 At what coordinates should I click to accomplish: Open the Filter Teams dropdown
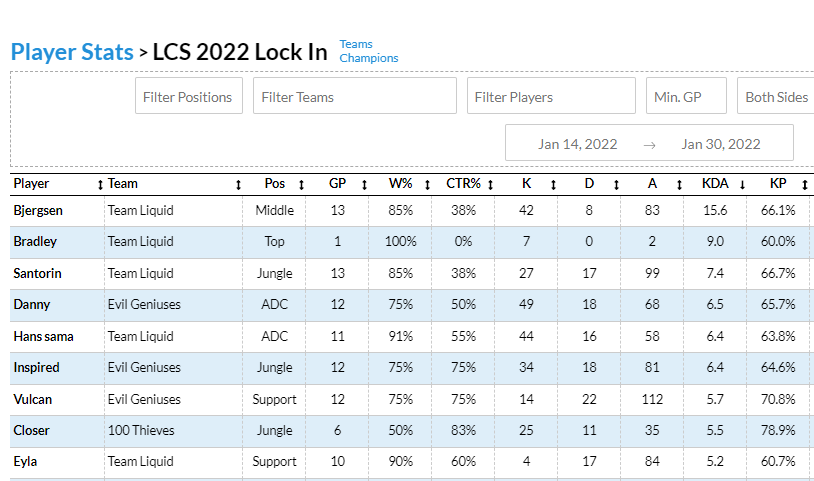coord(354,97)
